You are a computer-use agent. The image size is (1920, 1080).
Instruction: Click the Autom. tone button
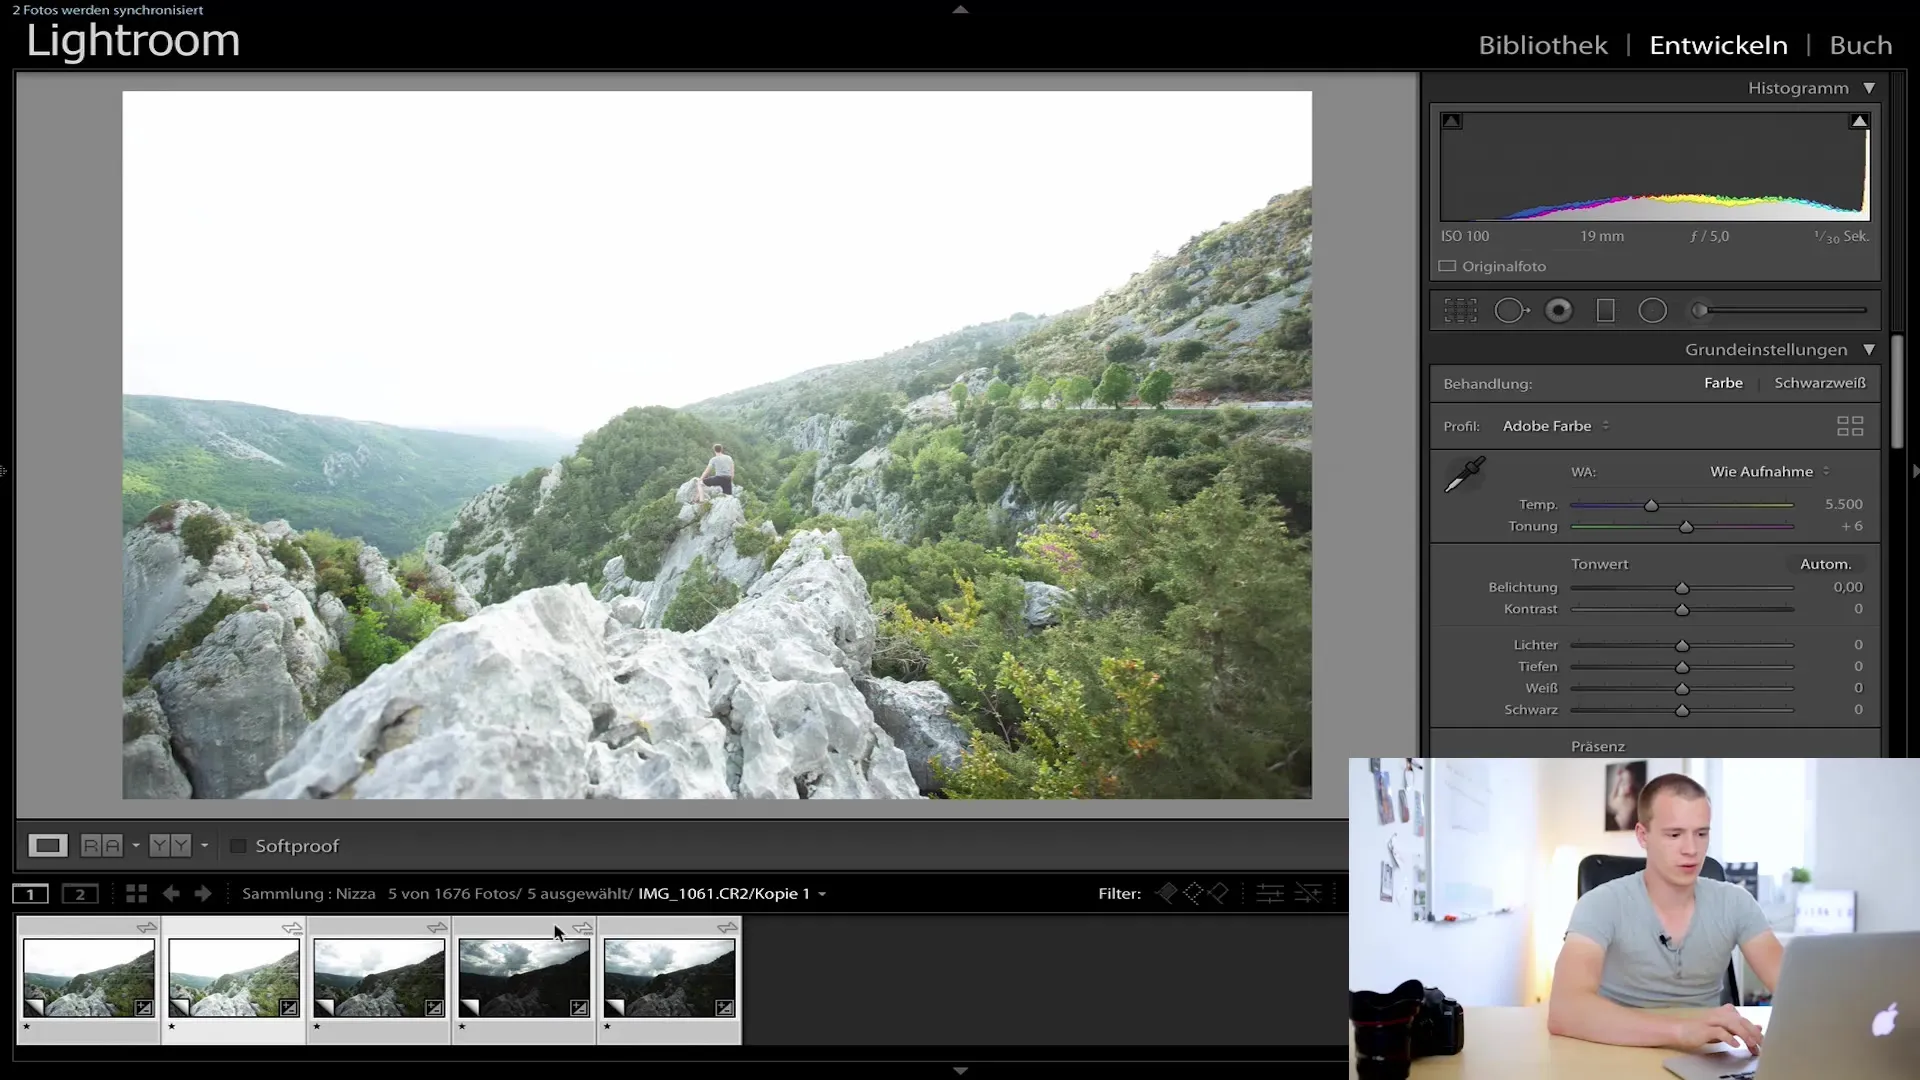[x=1825, y=564]
